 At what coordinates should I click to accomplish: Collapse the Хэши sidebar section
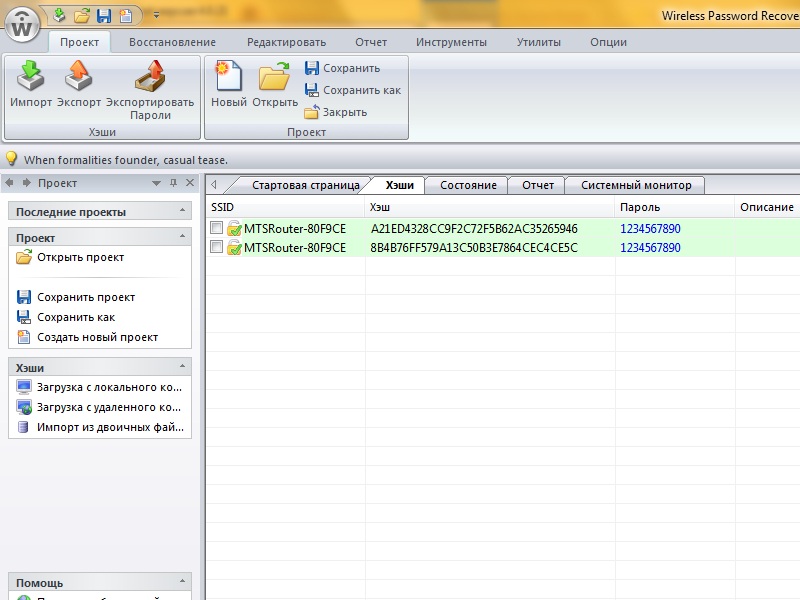click(x=182, y=367)
